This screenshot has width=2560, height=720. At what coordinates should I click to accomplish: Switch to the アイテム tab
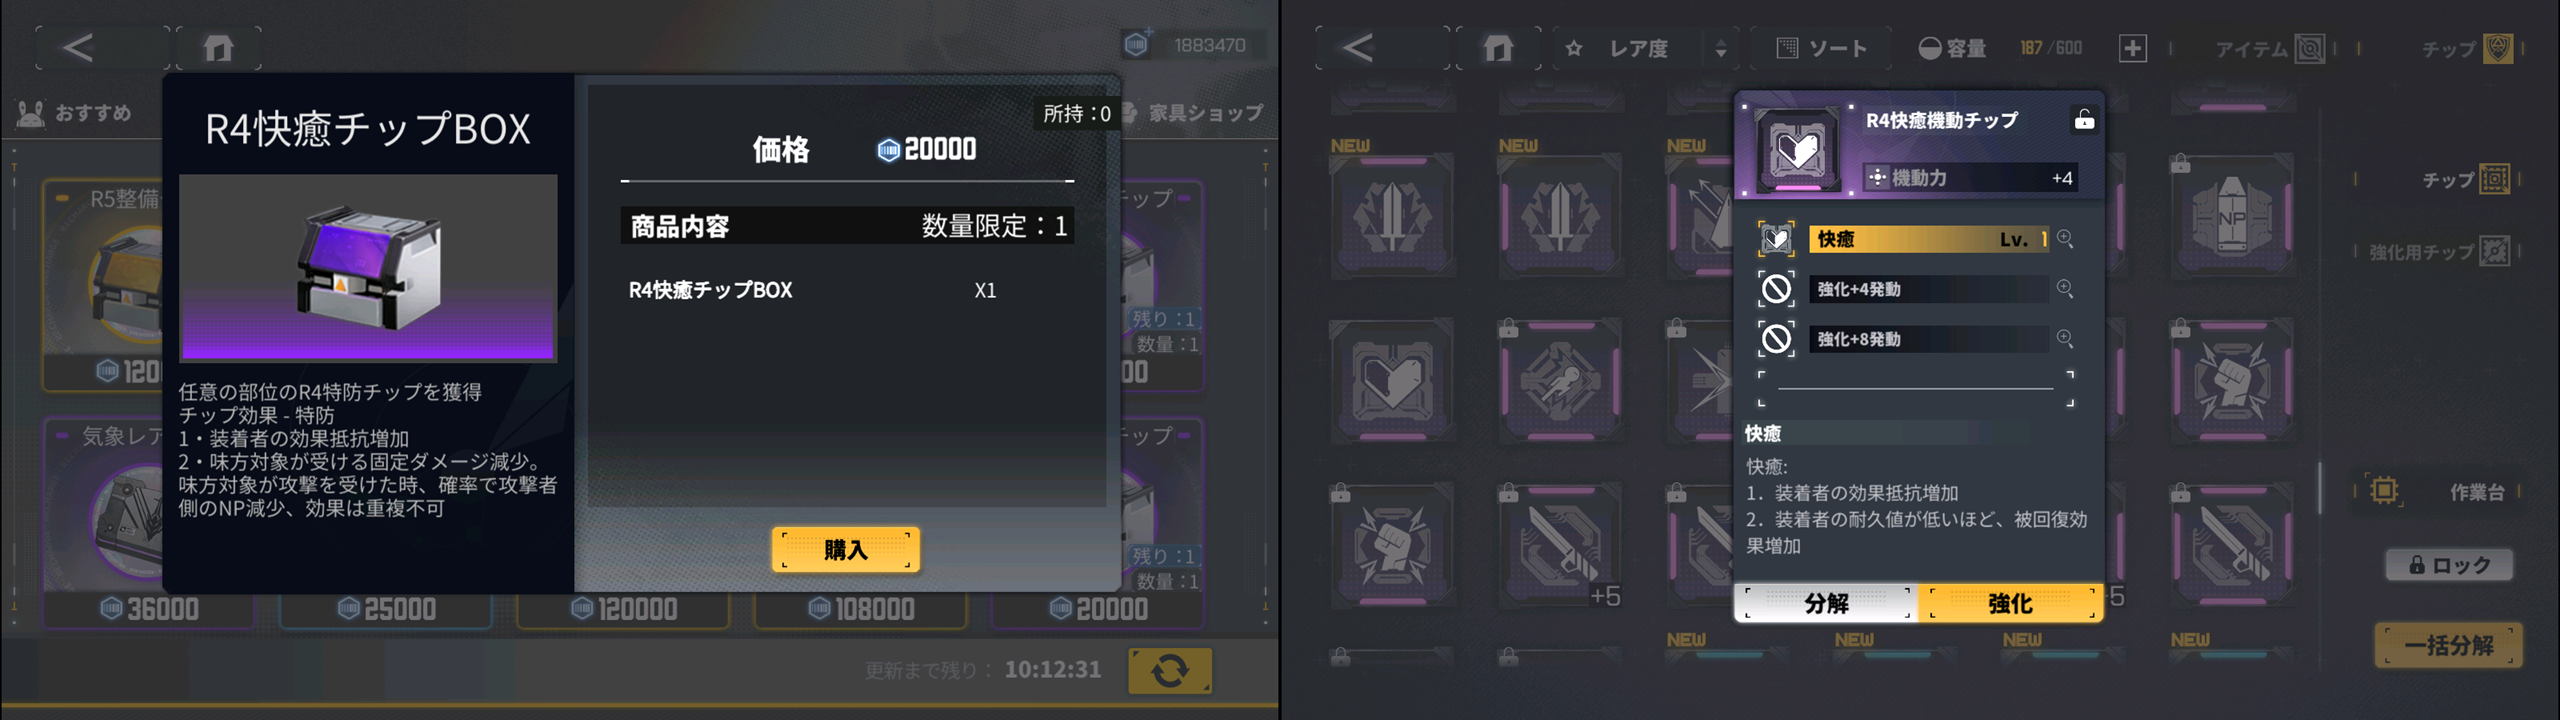(x=2270, y=48)
